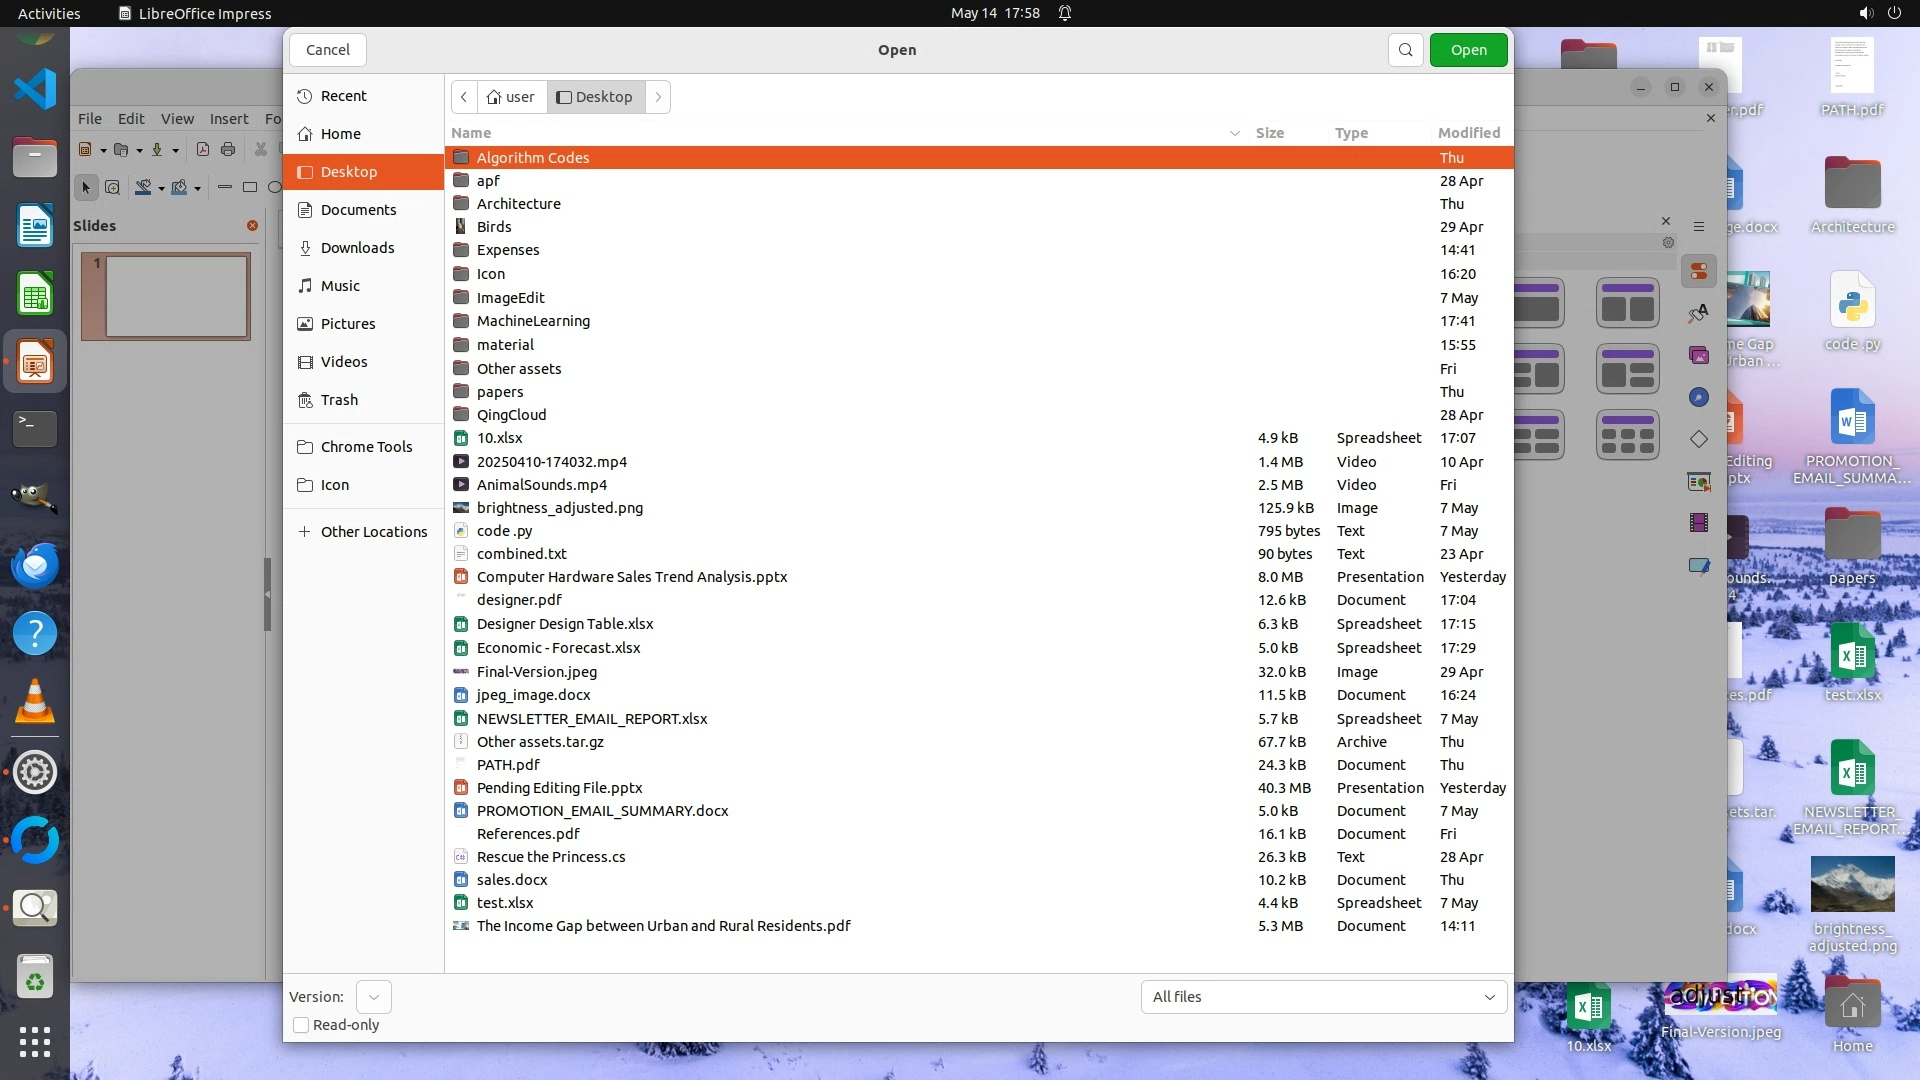This screenshot has width=1920, height=1080.
Task: Select the MachineLearning folder
Action: [x=533, y=321]
